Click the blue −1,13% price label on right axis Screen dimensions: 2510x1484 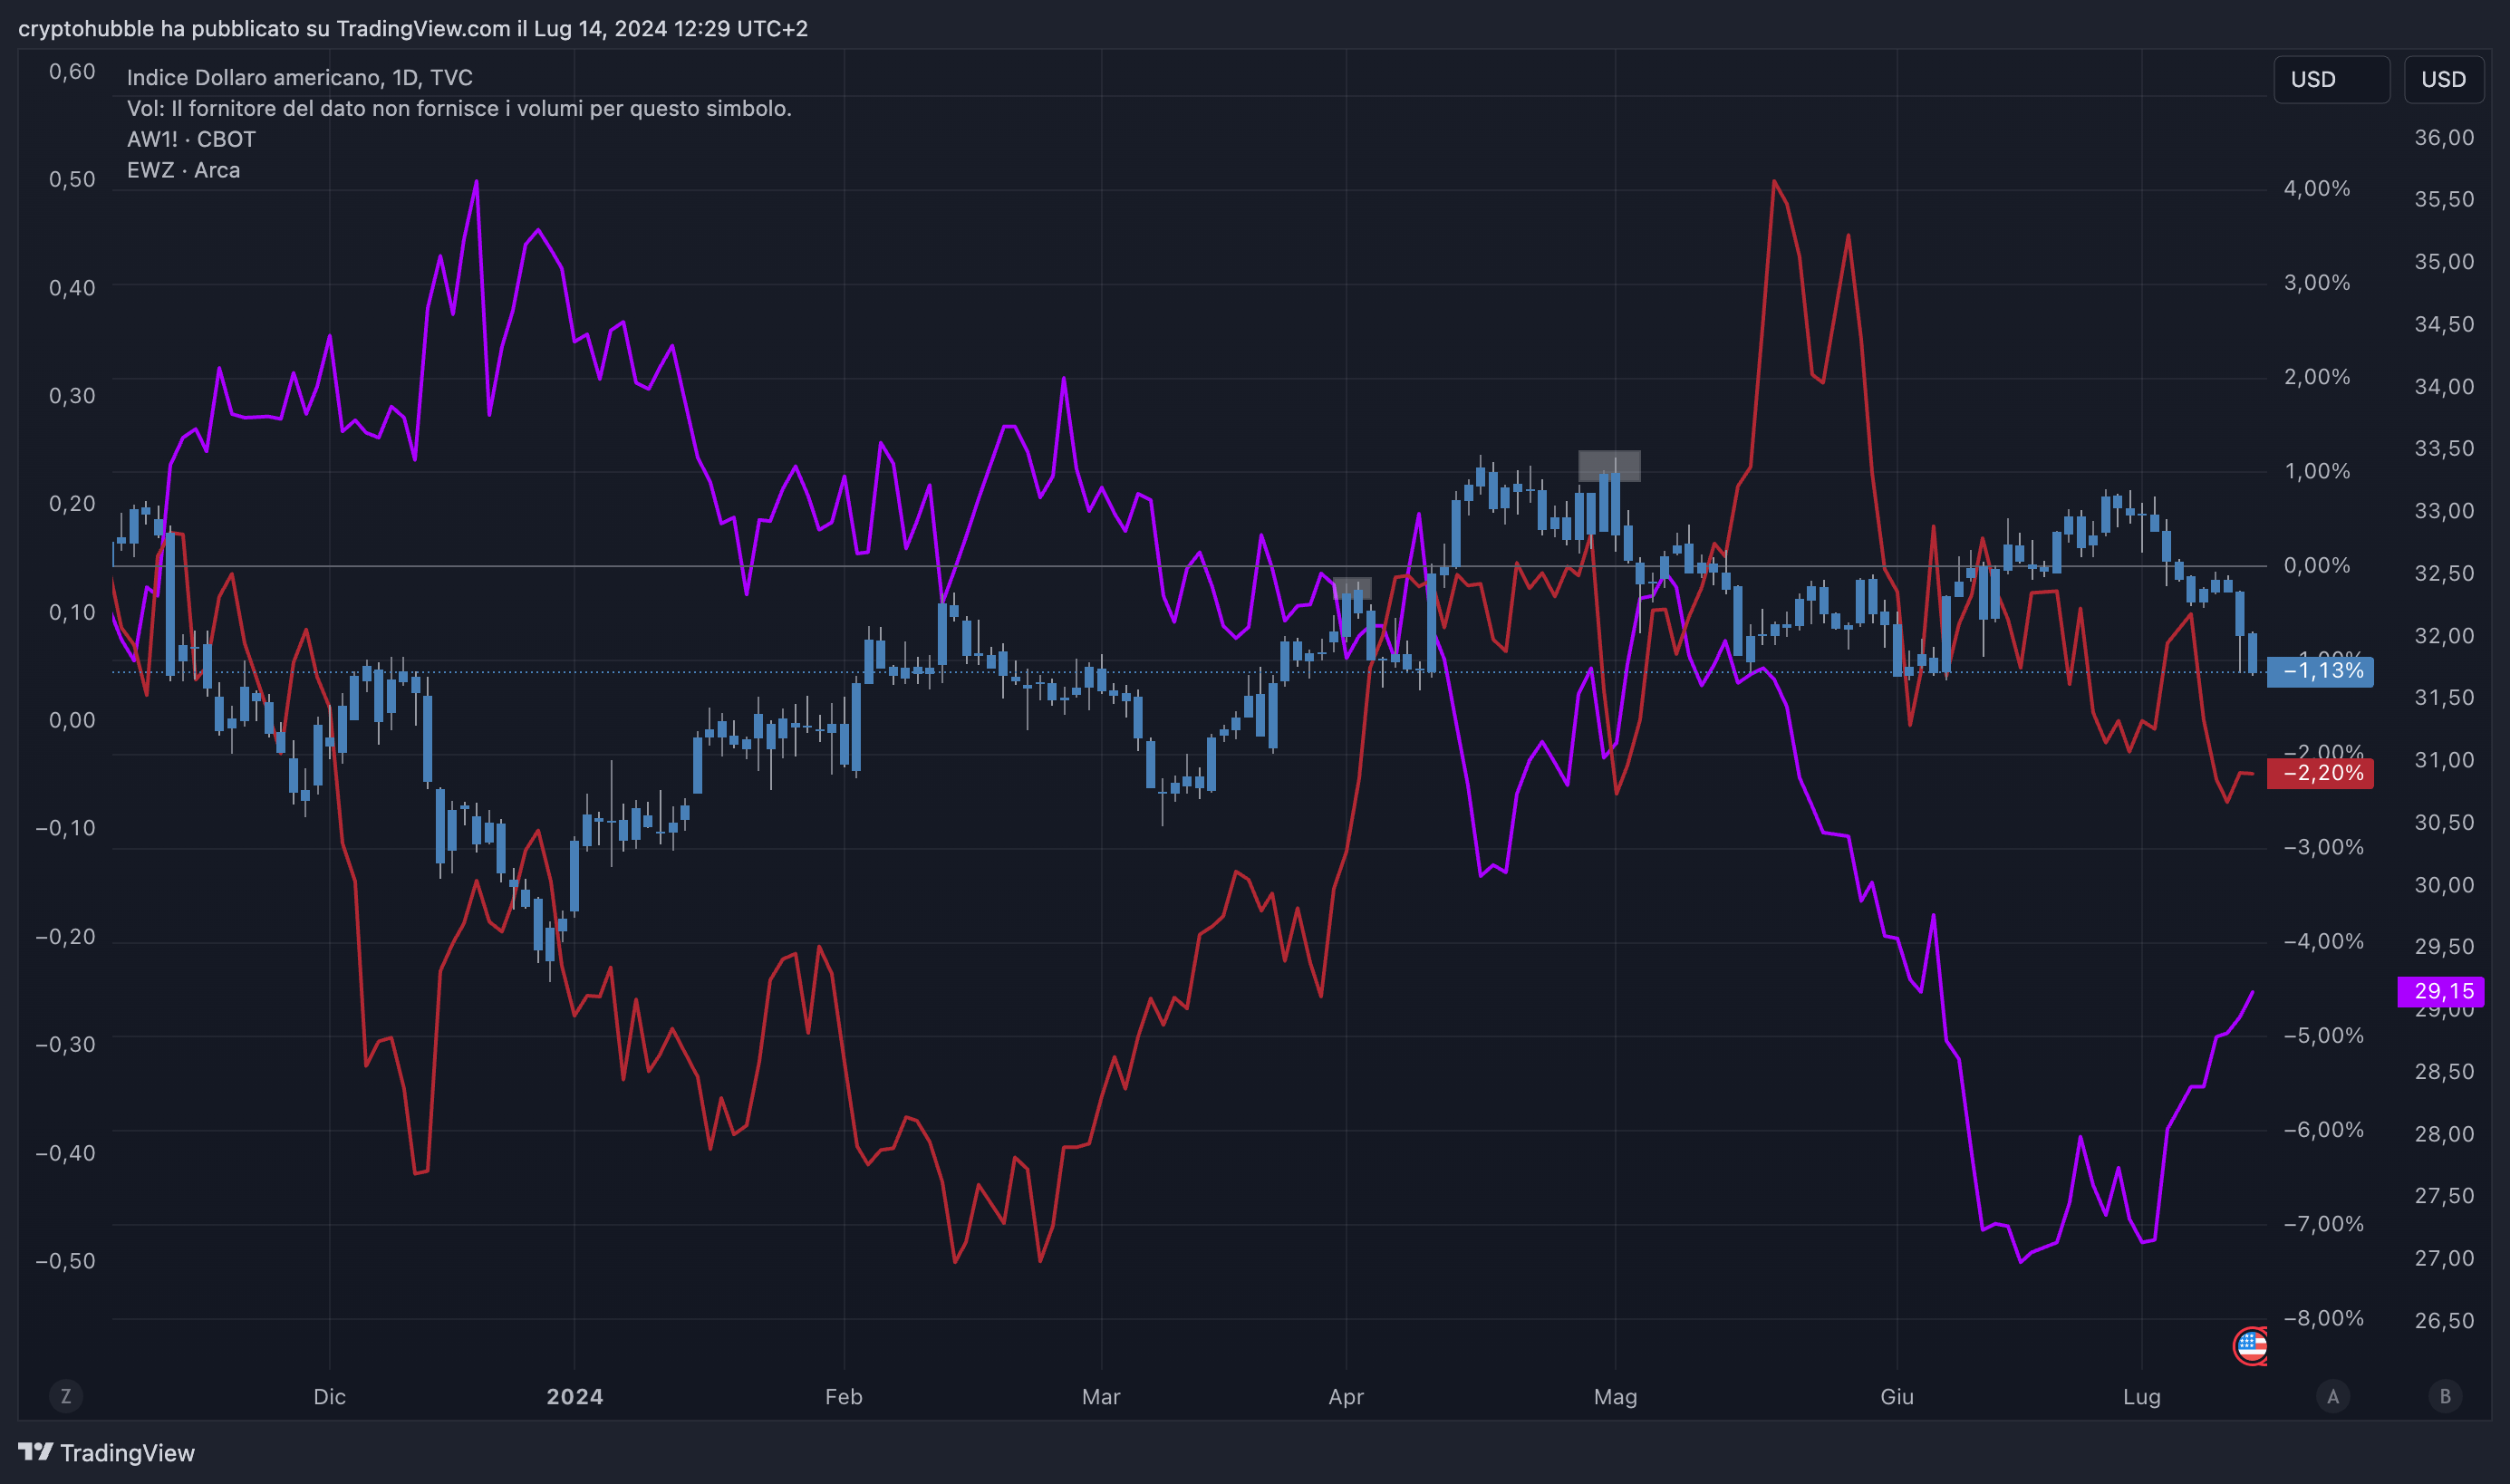click(2321, 672)
